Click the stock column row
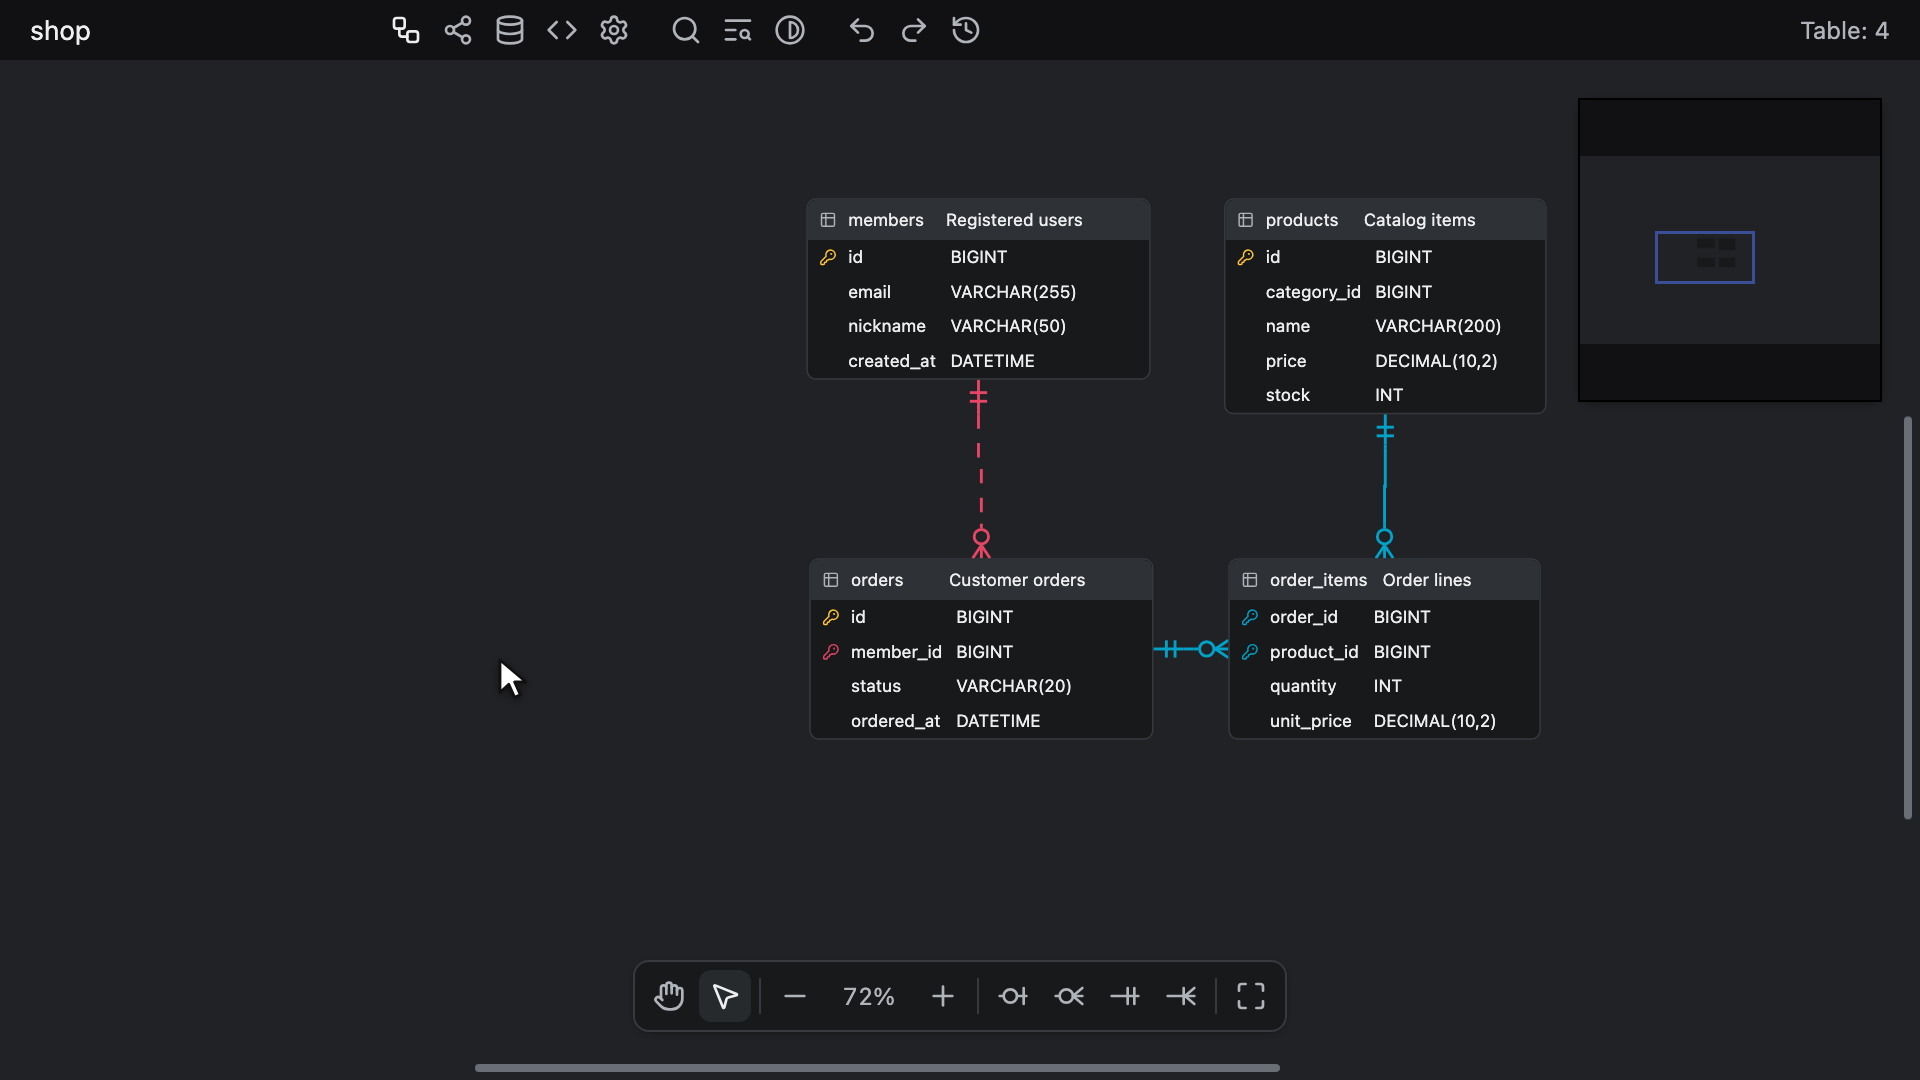Viewport: 1920px width, 1080px height. coord(1385,395)
